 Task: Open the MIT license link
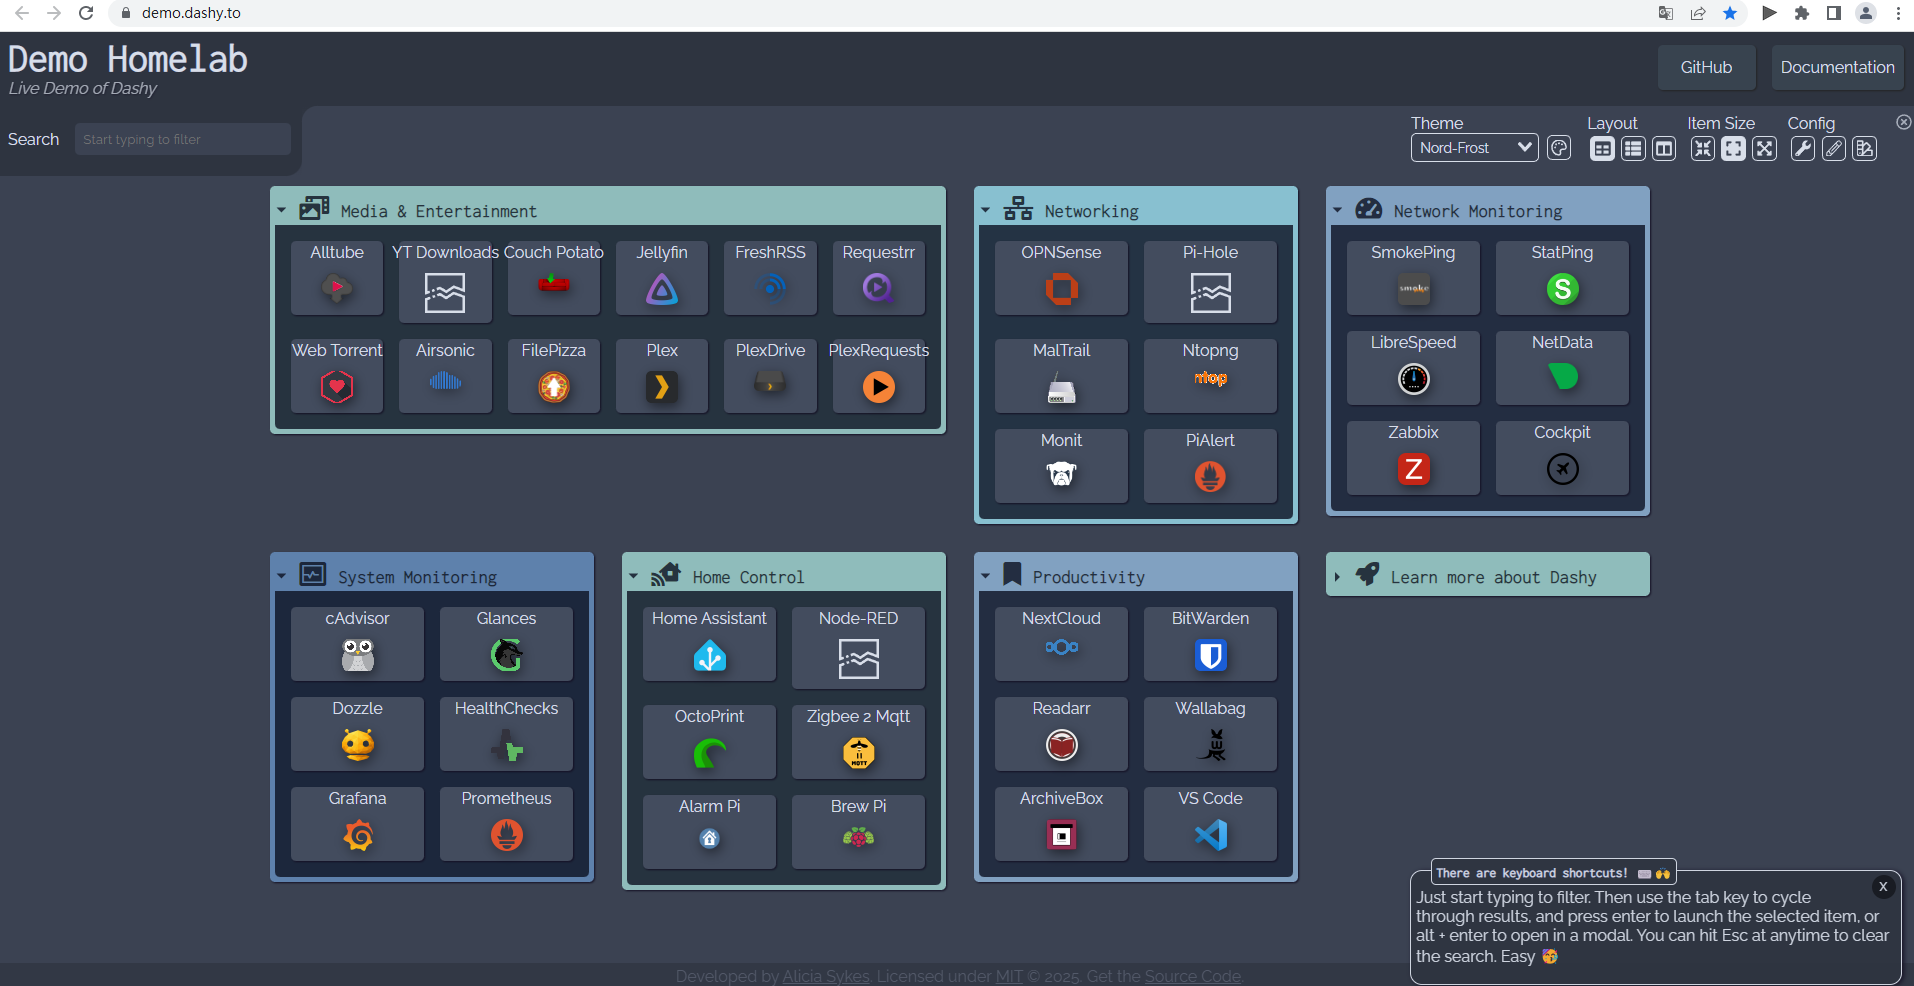[x=1009, y=976]
